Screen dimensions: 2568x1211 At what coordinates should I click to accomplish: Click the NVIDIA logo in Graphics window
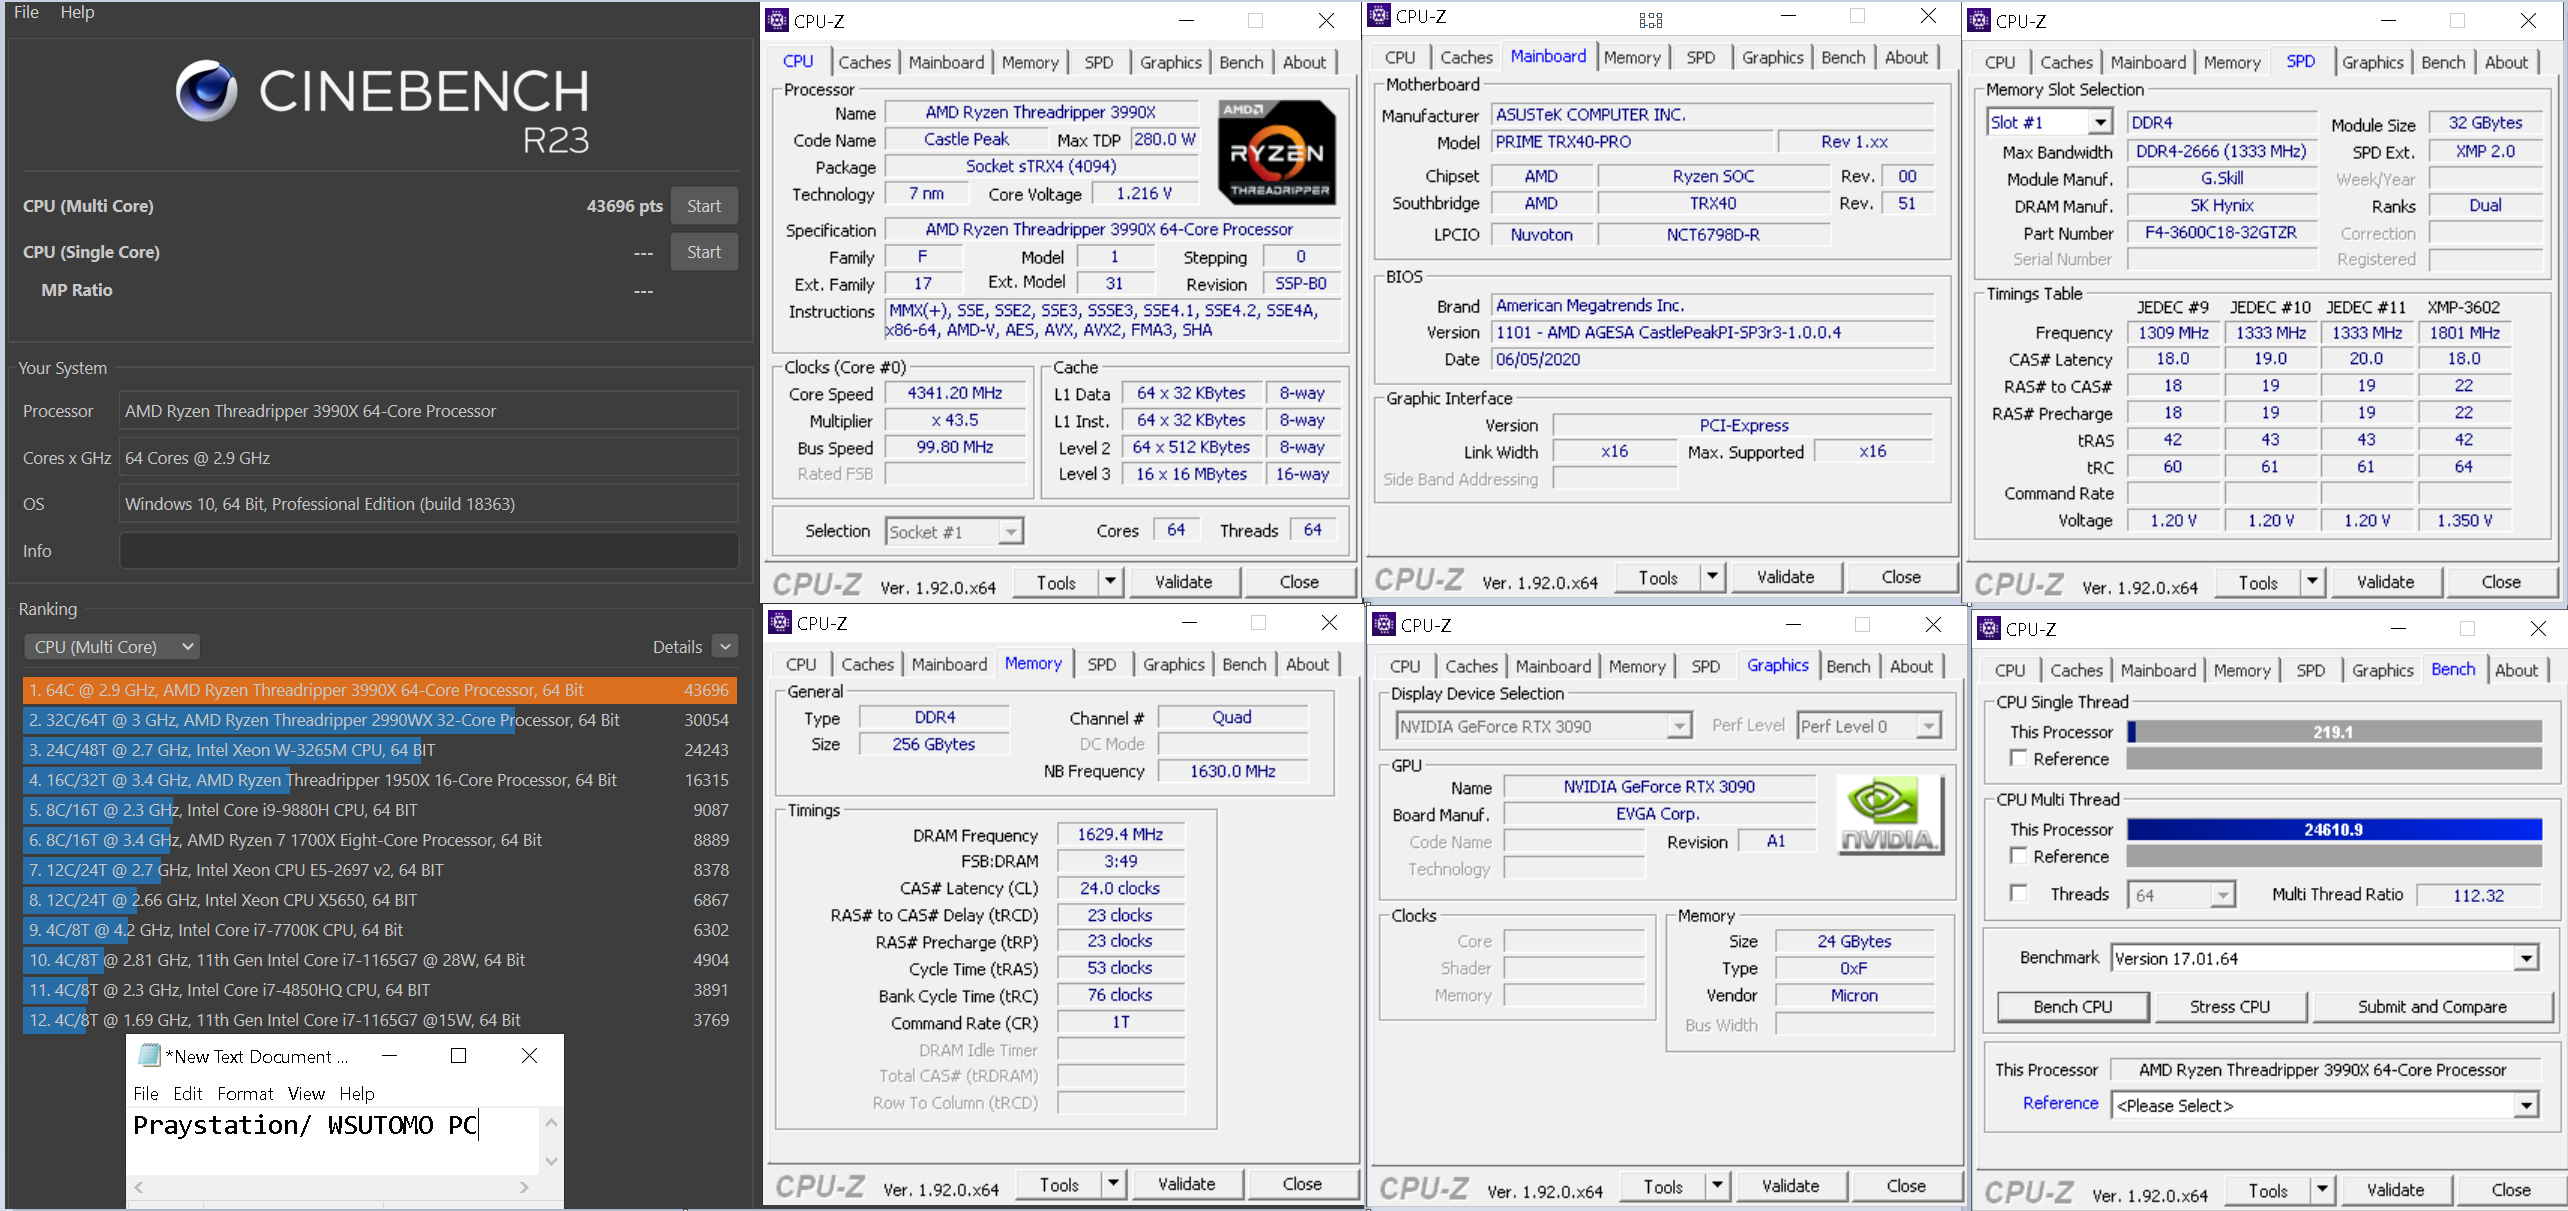(1889, 816)
